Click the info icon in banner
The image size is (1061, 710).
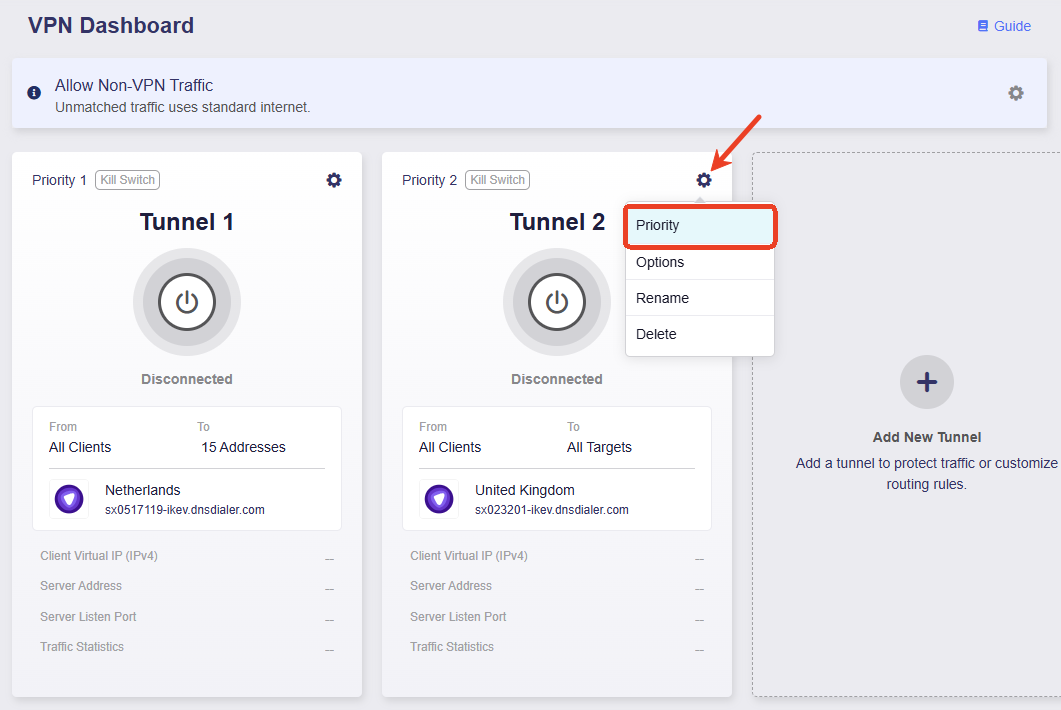tap(34, 93)
